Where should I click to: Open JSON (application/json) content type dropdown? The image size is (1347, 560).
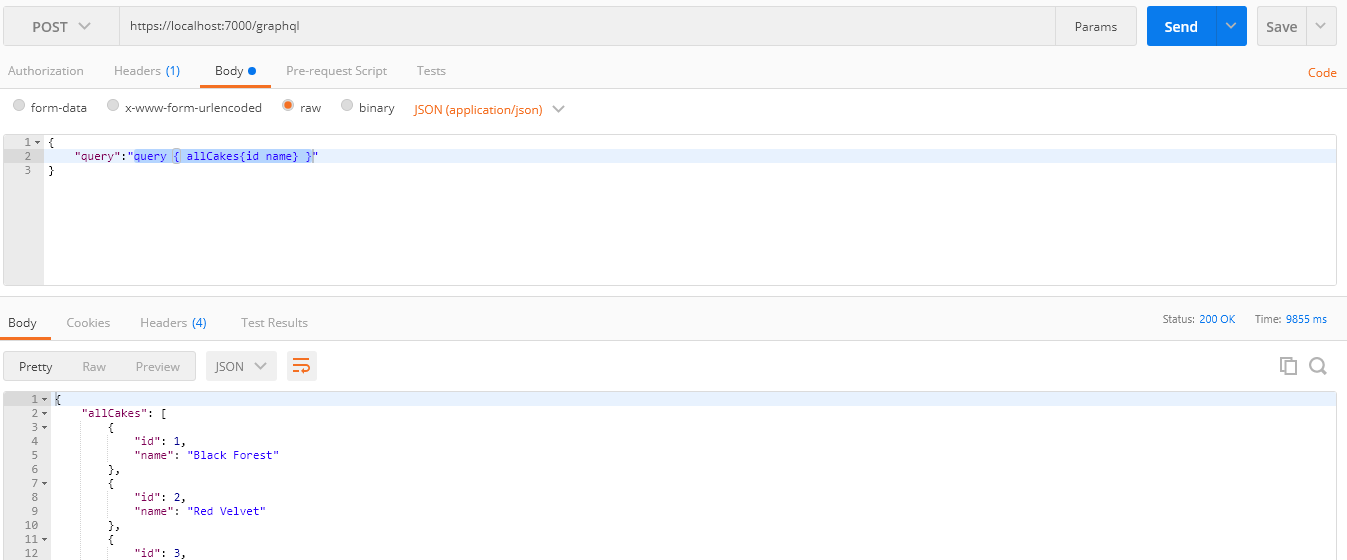[x=489, y=109]
